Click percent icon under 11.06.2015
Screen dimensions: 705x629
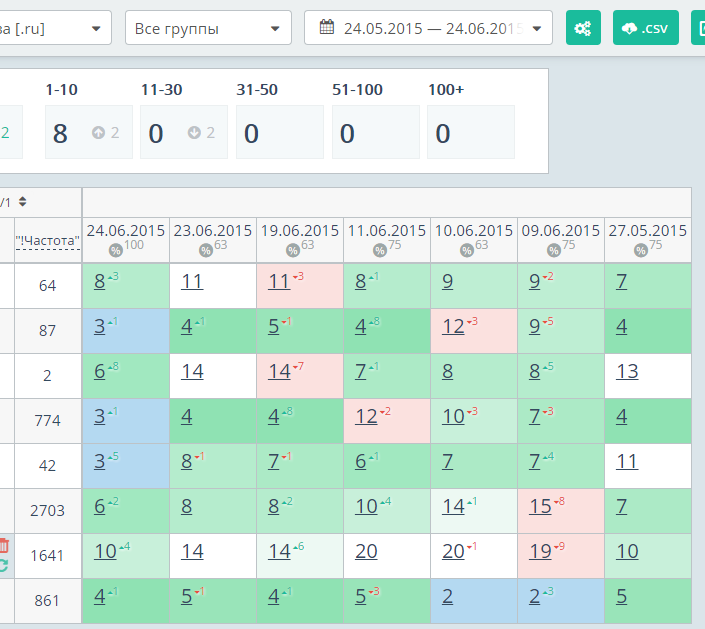pyautogui.click(x=380, y=250)
